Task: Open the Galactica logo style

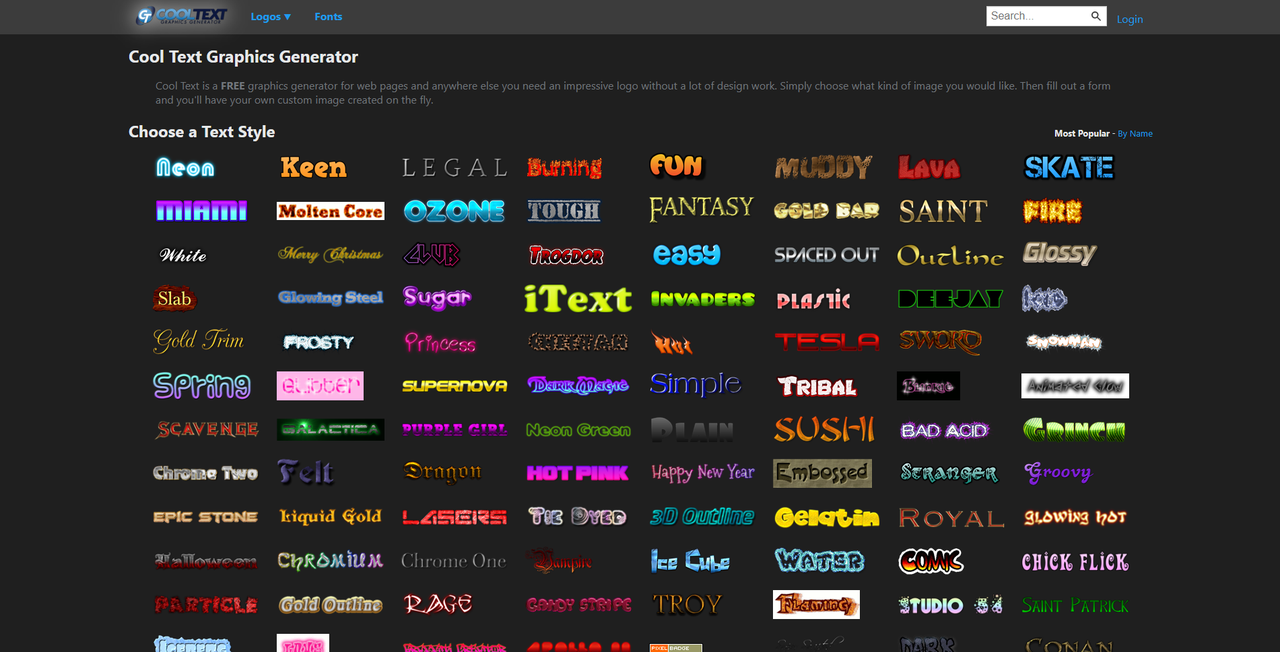Action: click(330, 429)
